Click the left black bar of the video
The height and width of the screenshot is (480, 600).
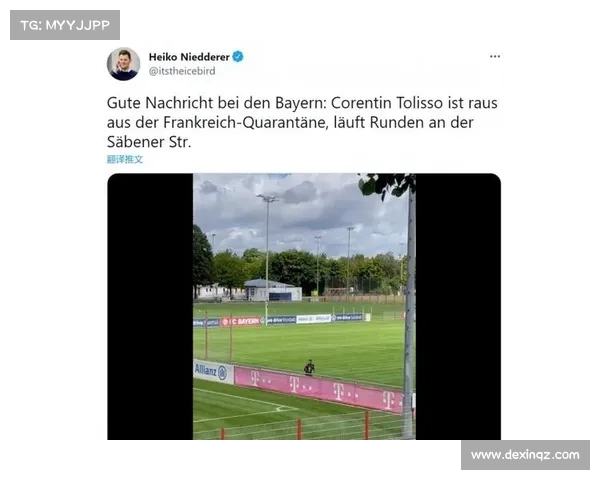tap(150, 306)
